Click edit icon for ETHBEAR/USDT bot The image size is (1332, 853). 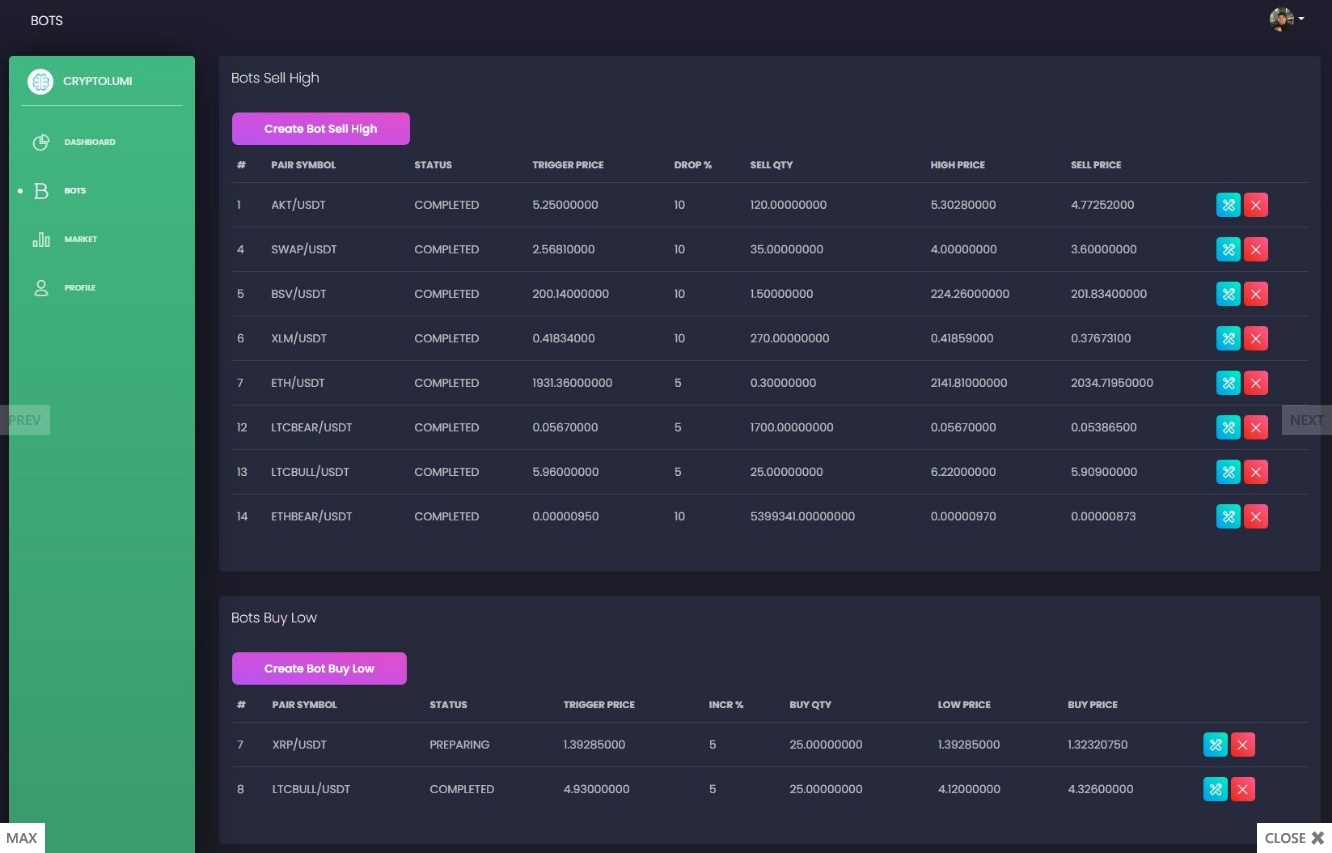(1228, 516)
